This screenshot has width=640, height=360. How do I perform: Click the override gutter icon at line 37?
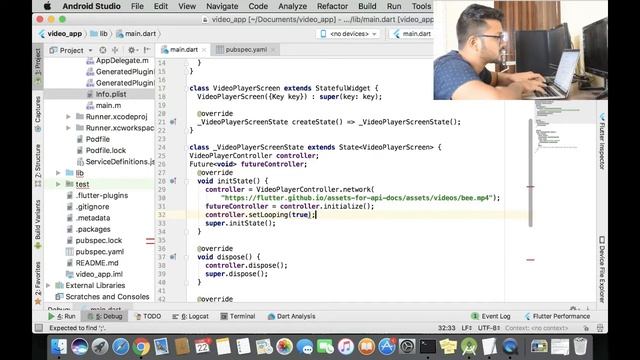(x=173, y=257)
